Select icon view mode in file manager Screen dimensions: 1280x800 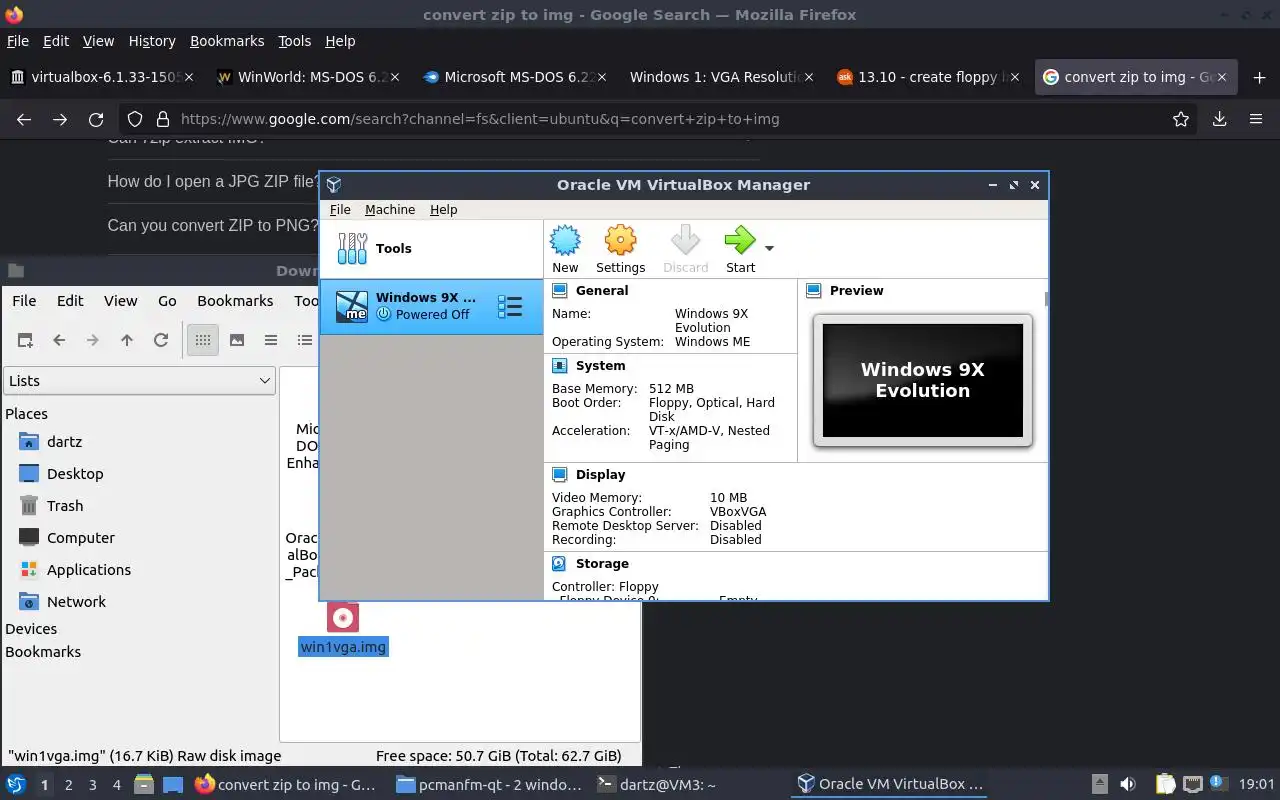point(203,340)
